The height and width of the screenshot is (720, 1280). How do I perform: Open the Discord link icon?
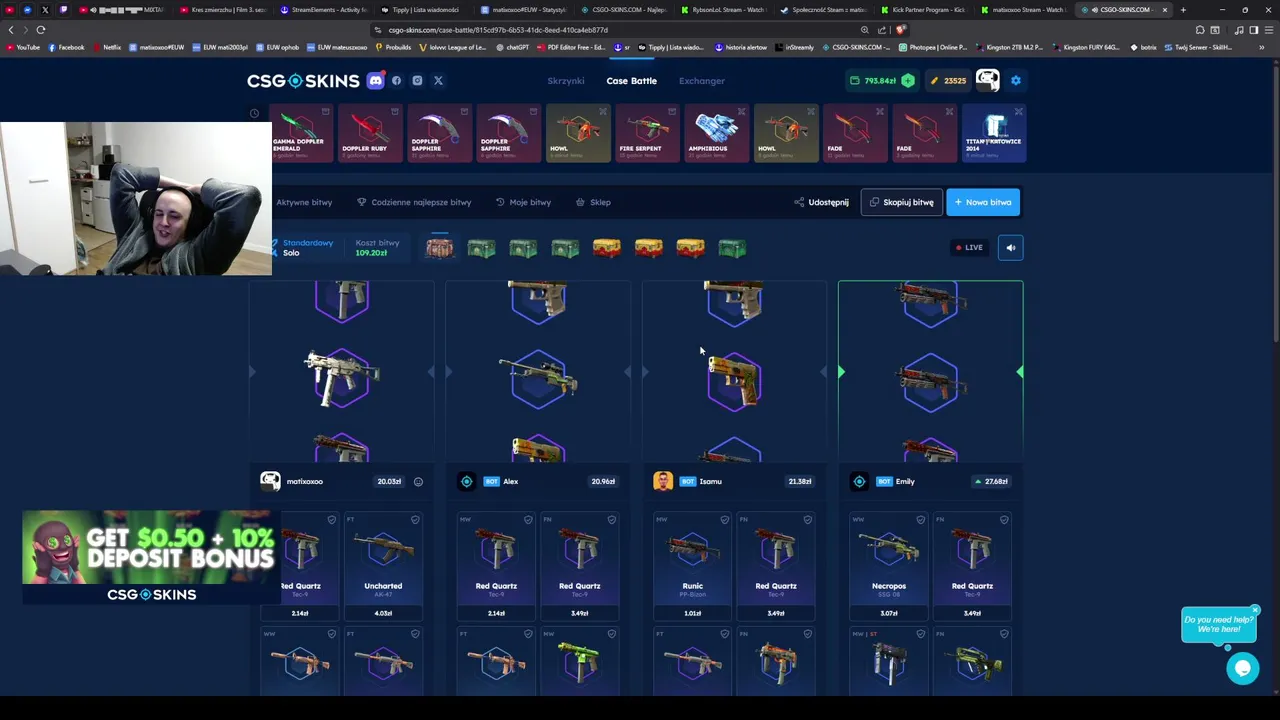[x=376, y=81]
